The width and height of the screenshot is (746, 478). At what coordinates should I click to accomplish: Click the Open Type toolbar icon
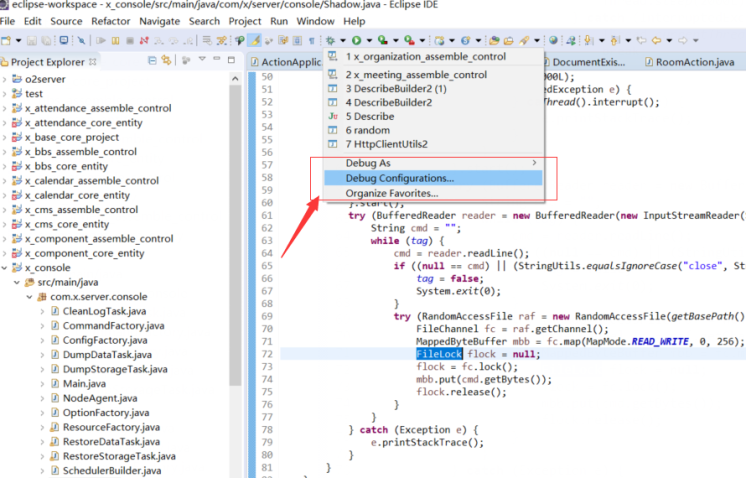pos(494,41)
